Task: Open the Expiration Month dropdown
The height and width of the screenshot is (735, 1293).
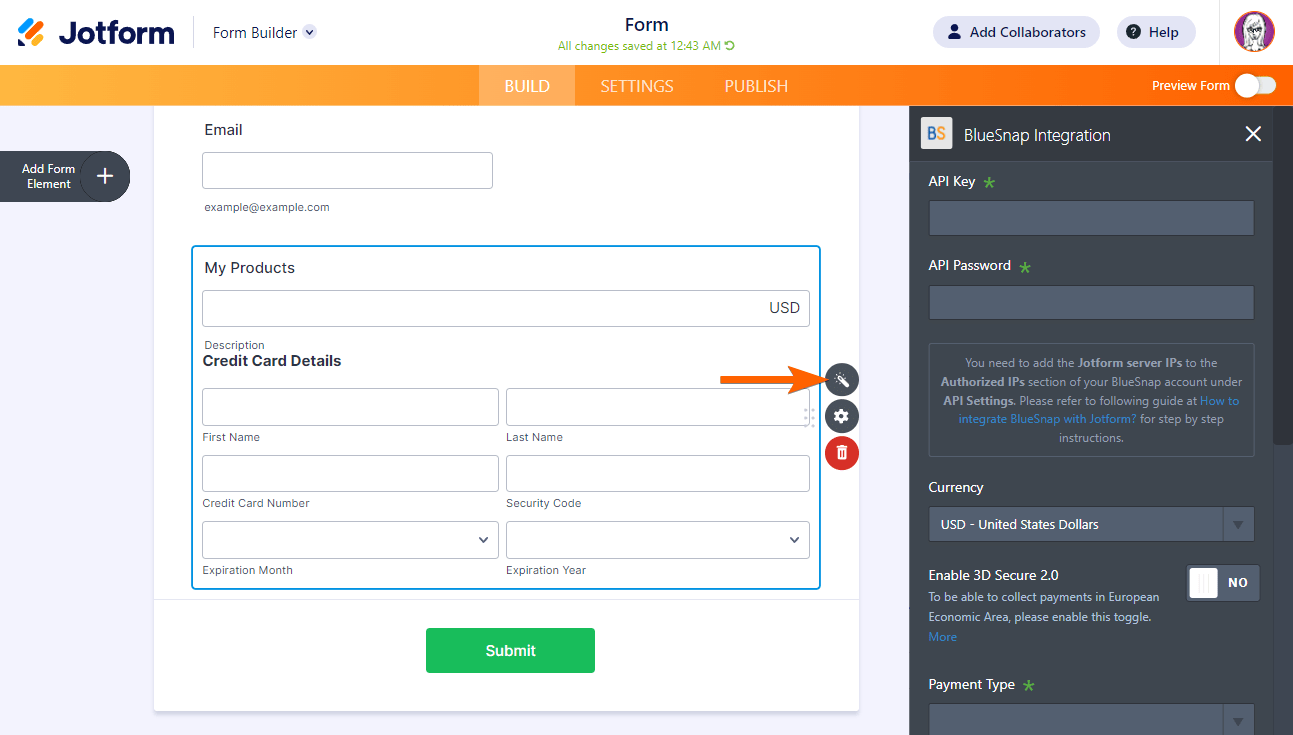Action: (x=350, y=540)
